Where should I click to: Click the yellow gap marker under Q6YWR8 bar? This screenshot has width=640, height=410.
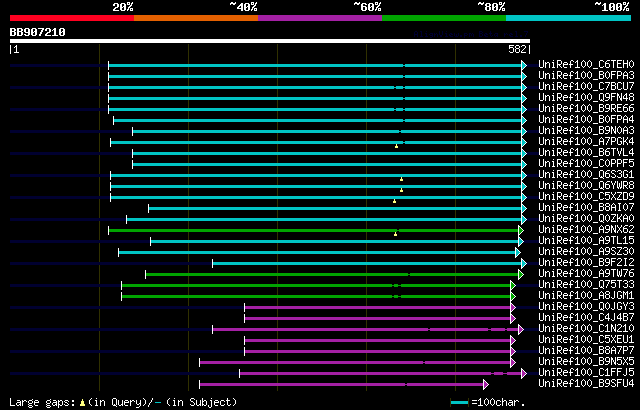(401, 190)
